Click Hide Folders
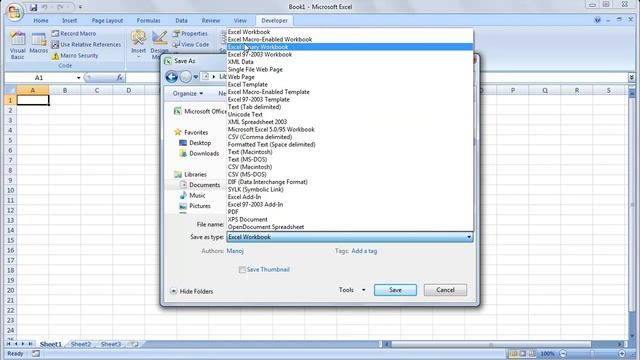Viewport: 640px width, 360px height. pyautogui.click(x=191, y=291)
